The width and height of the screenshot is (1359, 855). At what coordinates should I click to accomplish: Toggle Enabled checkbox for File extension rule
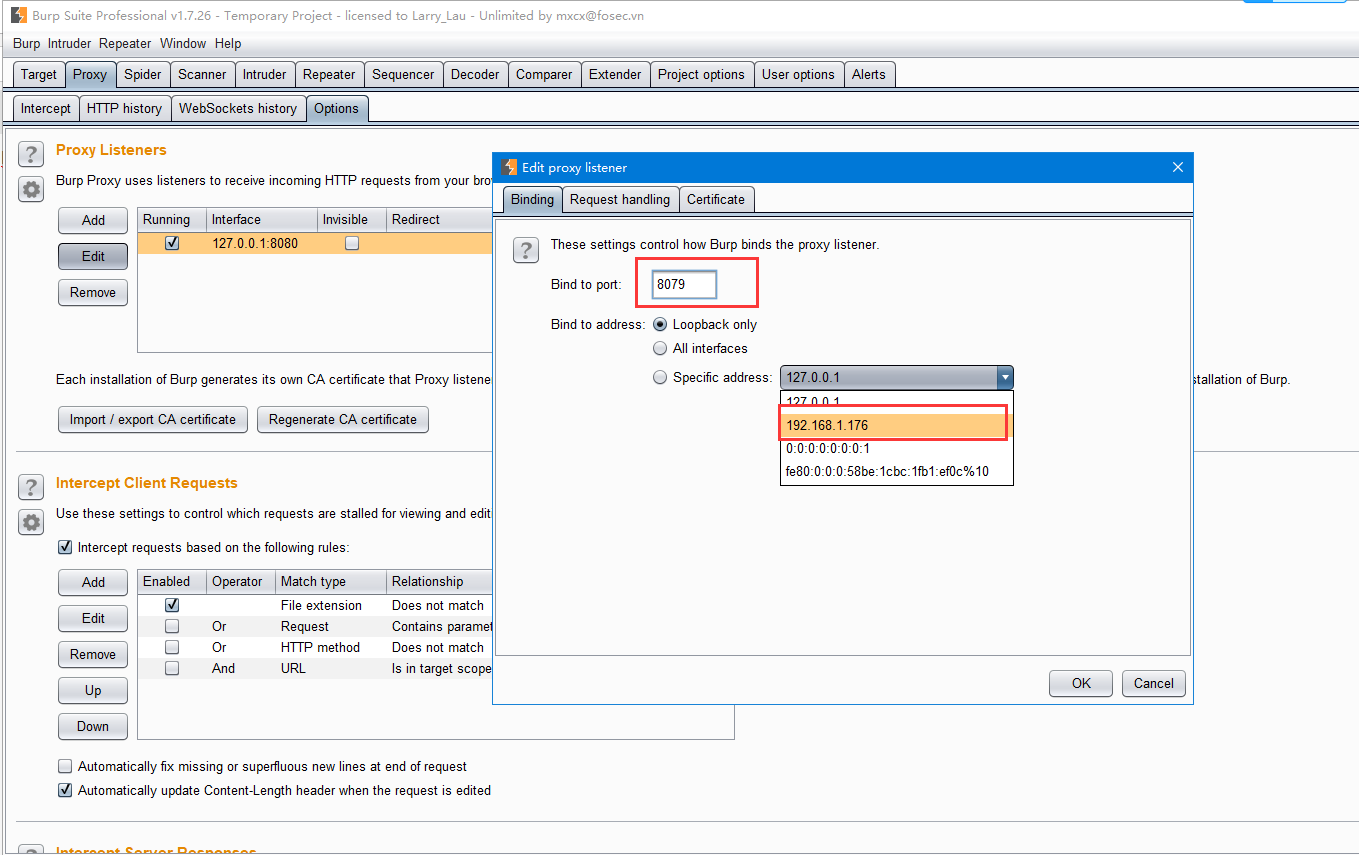click(172, 605)
